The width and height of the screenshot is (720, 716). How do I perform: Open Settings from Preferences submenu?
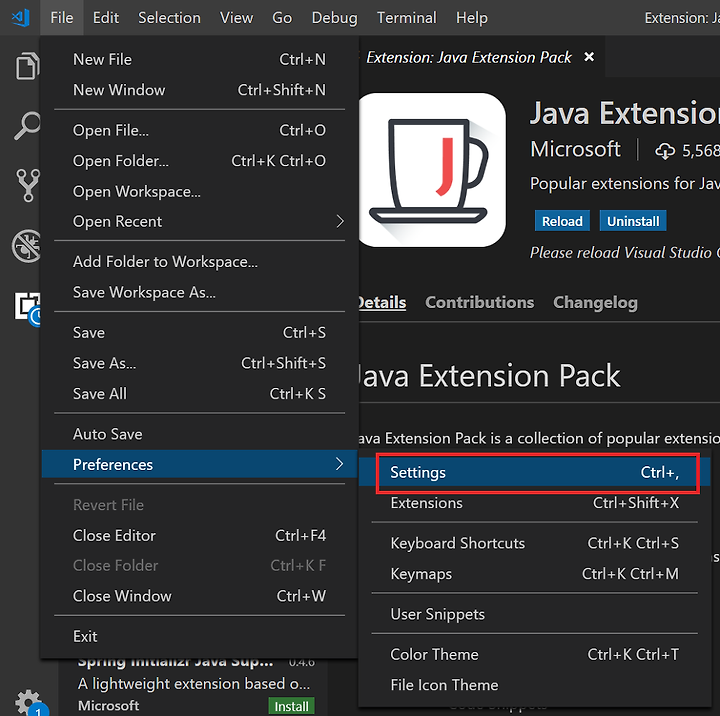(x=534, y=472)
